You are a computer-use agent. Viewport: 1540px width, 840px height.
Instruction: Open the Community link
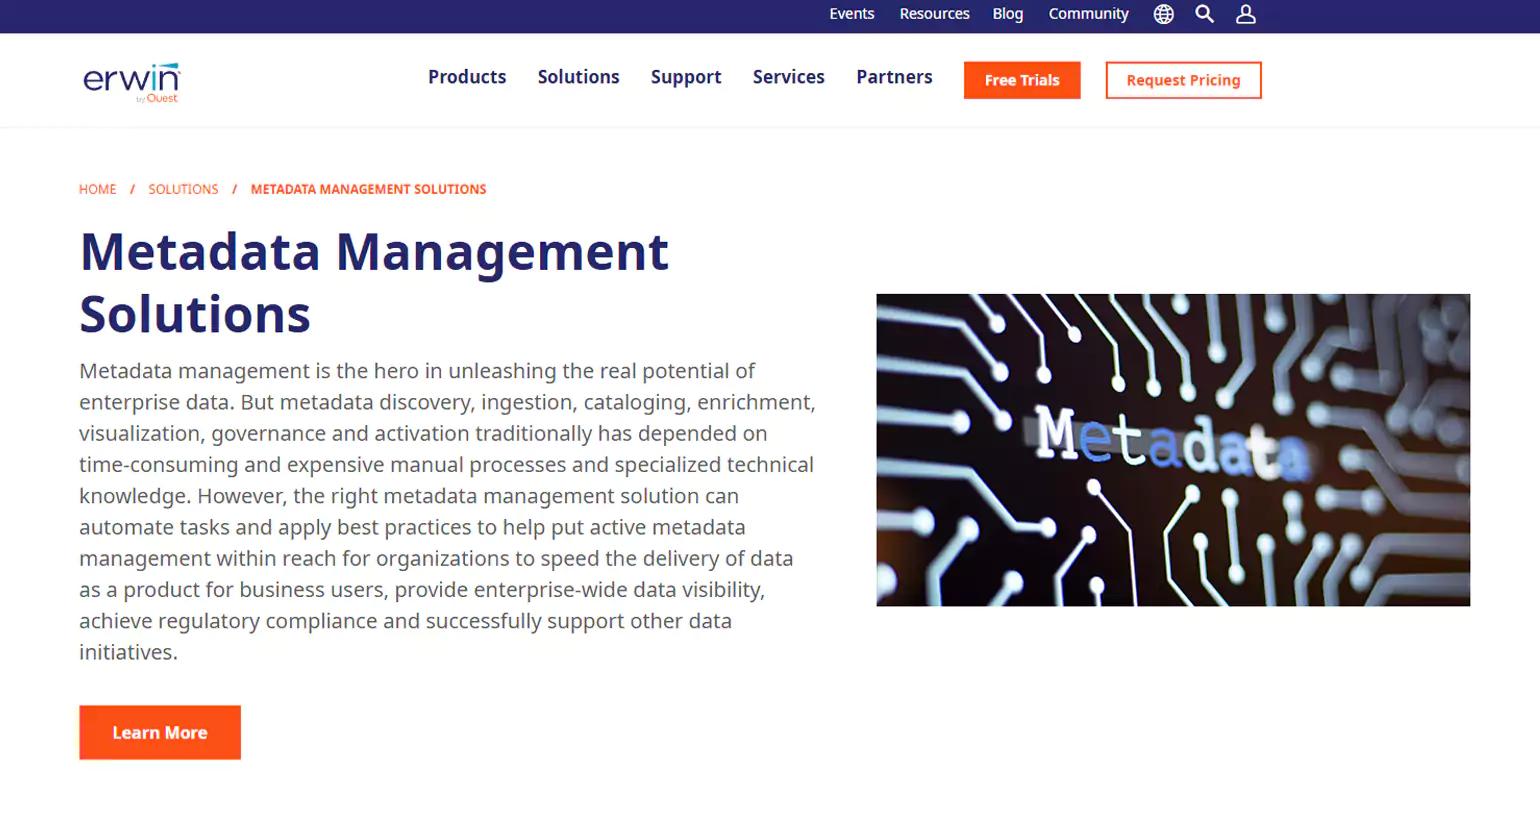point(1088,14)
